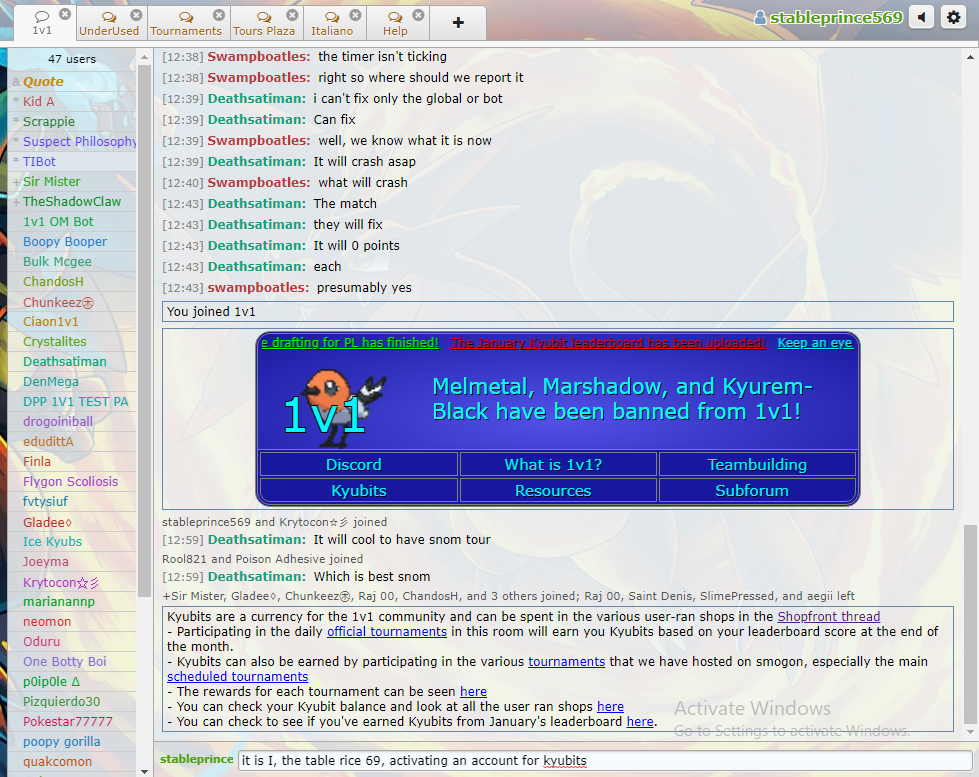Close the Help room tab
This screenshot has width=979, height=777.
coord(418,15)
